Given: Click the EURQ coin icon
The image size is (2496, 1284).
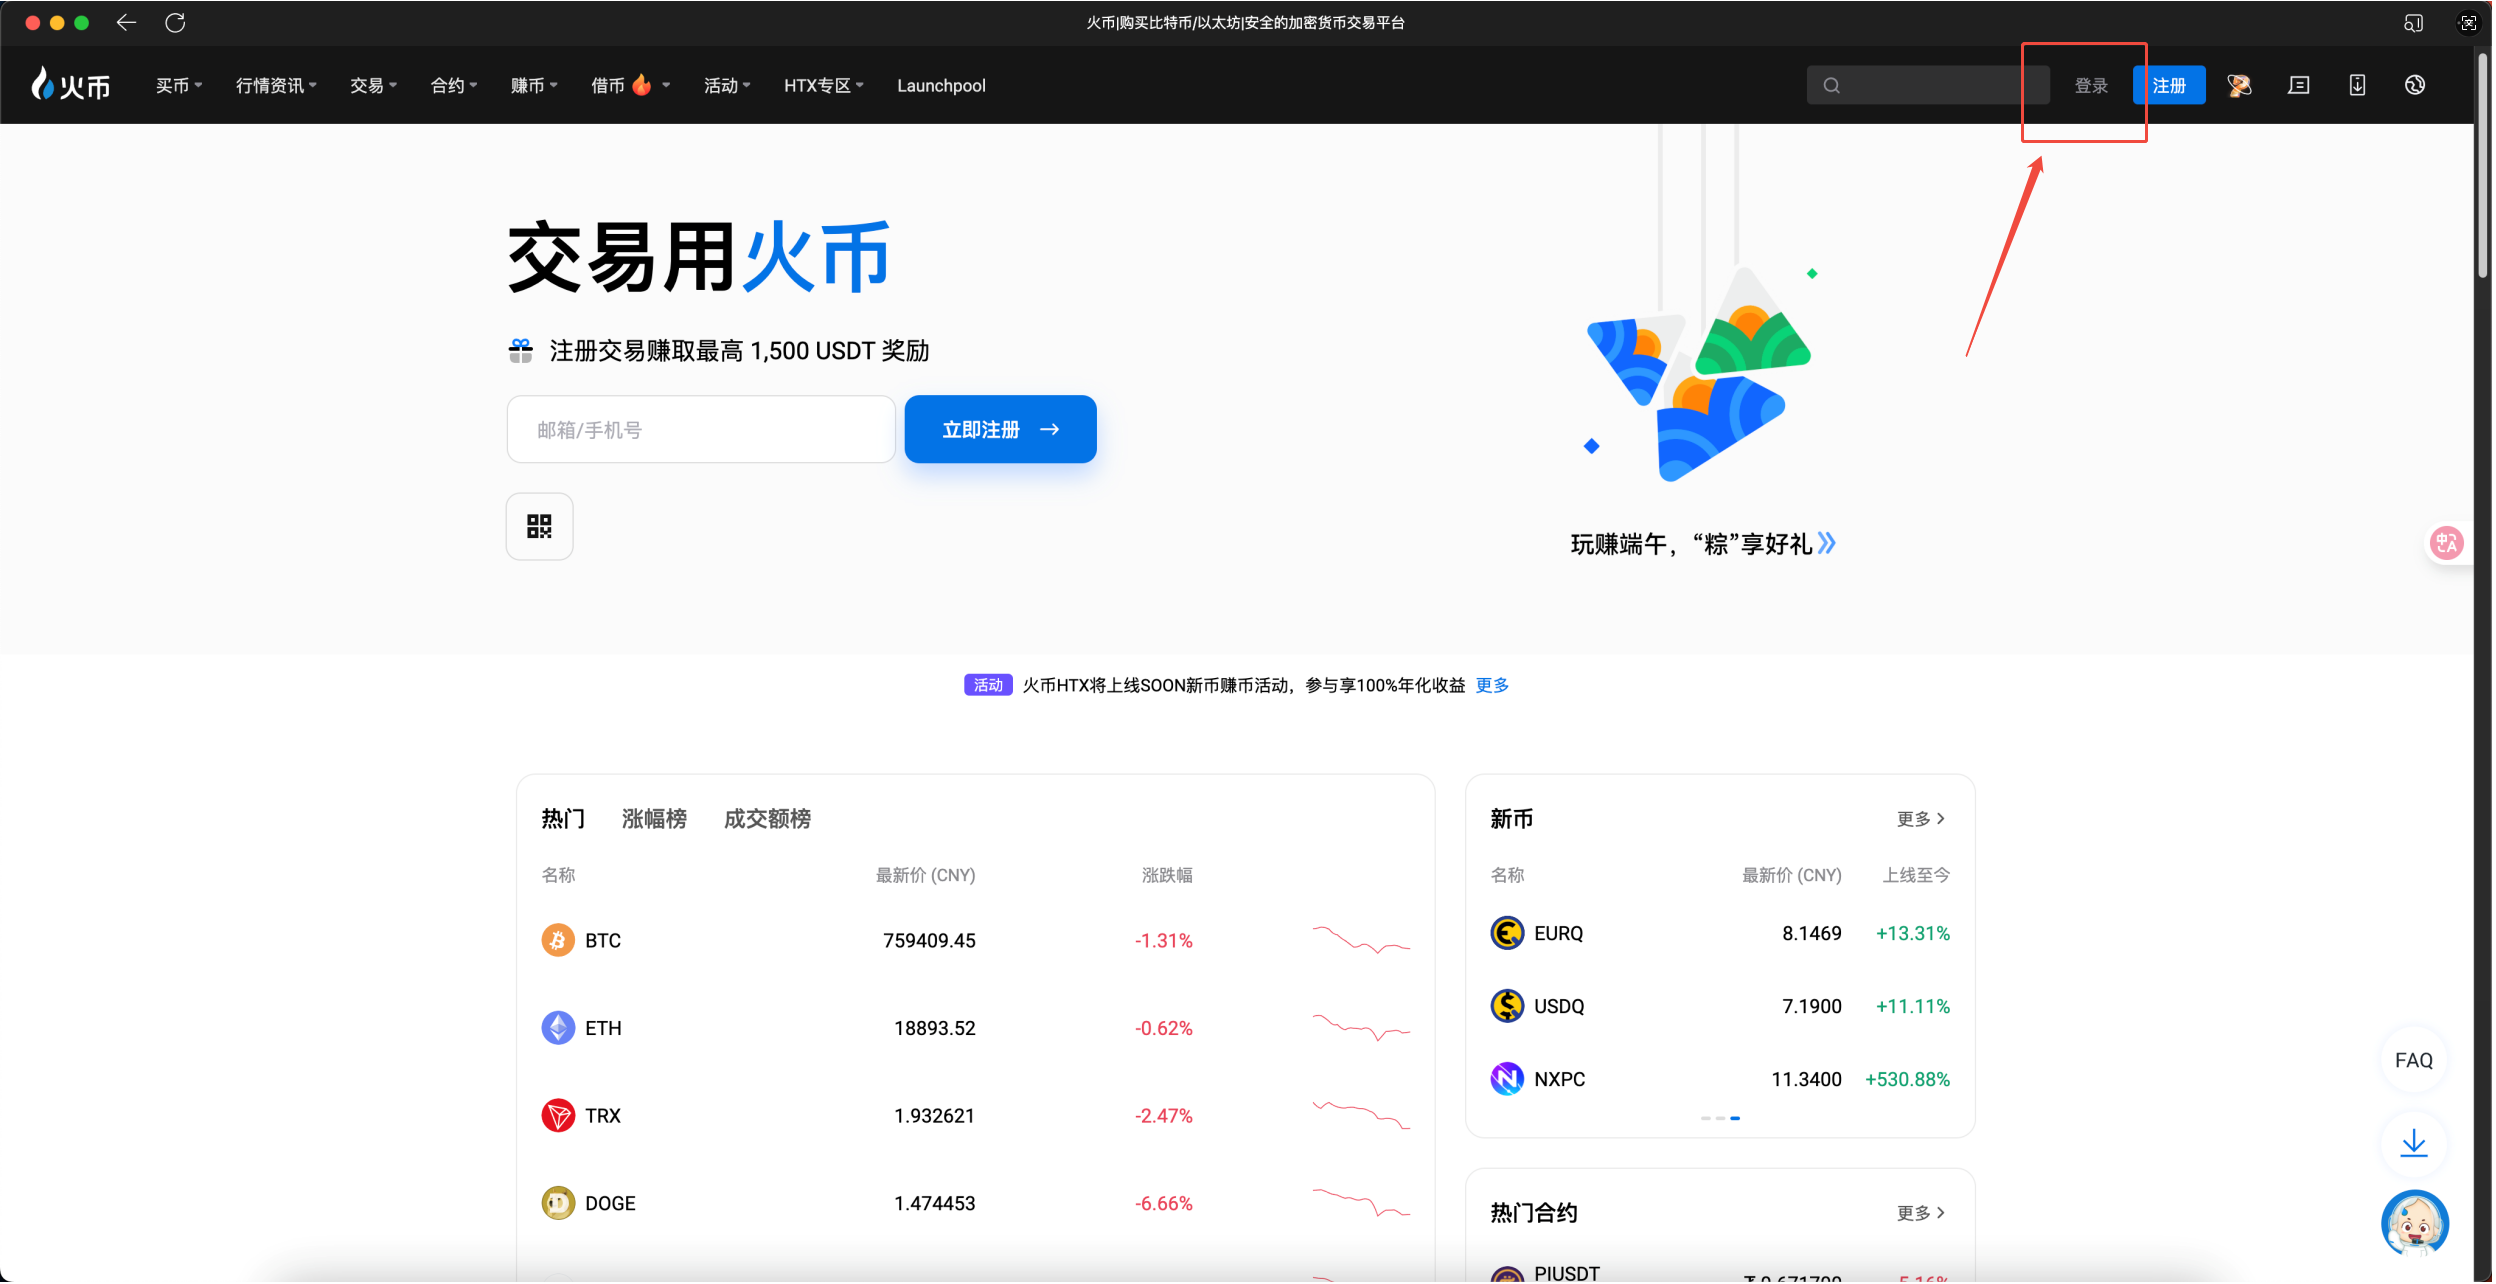Looking at the screenshot, I should (1507, 933).
